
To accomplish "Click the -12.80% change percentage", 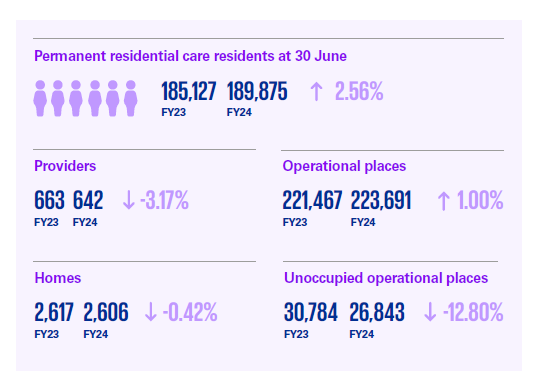I will pyautogui.click(x=473, y=312).
